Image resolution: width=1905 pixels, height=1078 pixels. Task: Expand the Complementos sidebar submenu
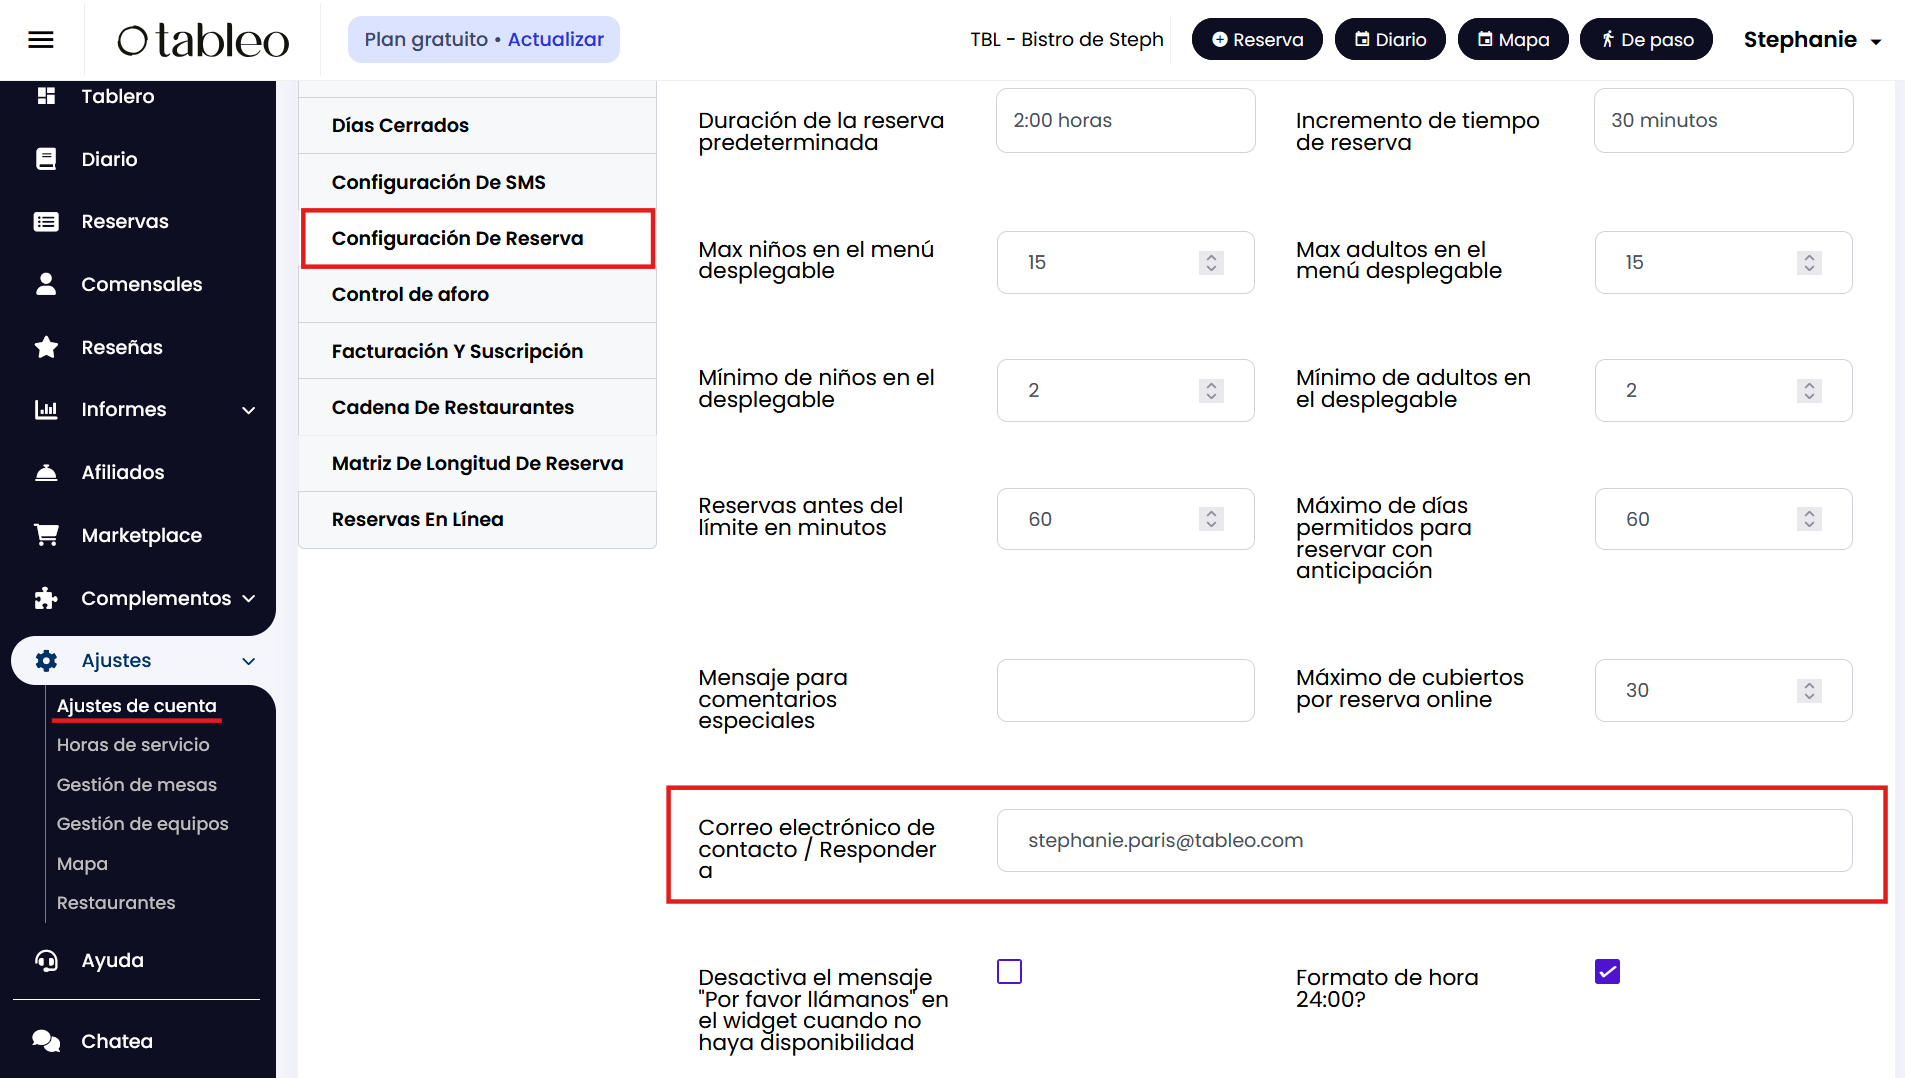249,598
